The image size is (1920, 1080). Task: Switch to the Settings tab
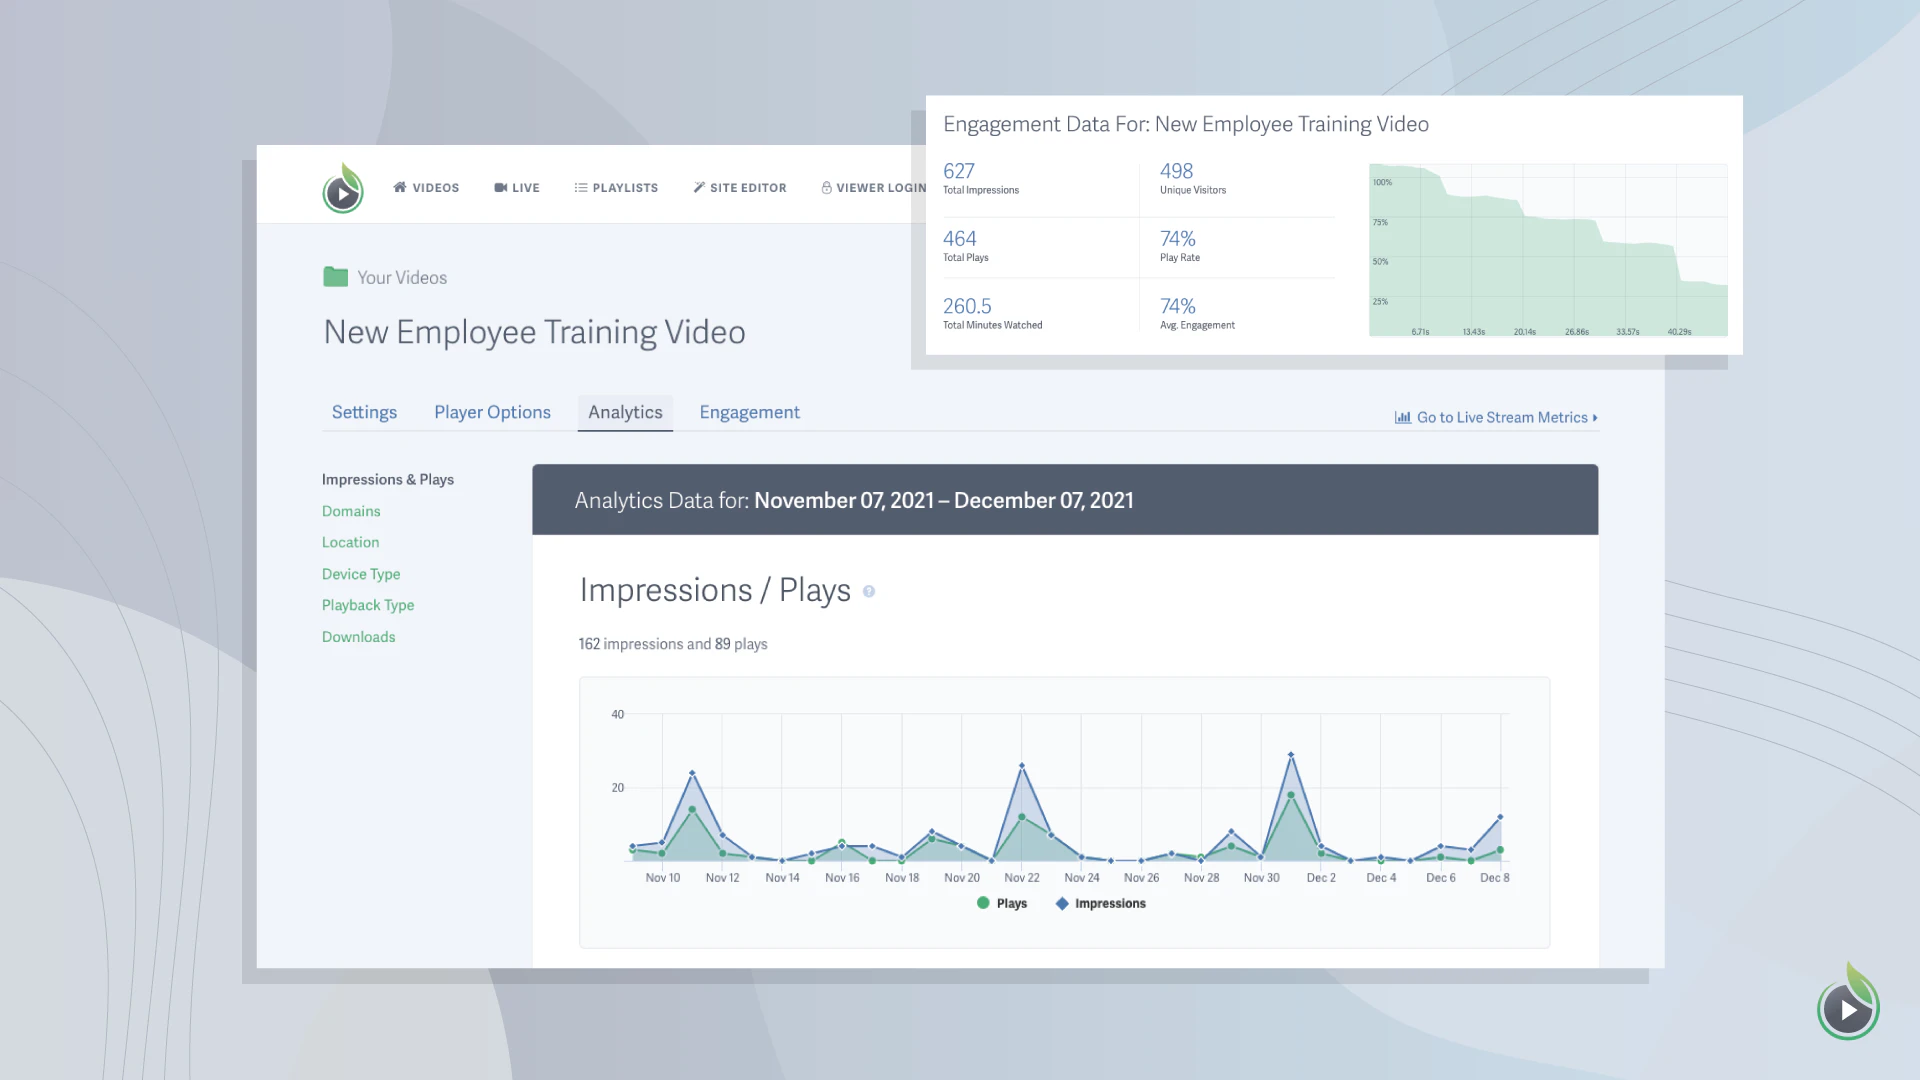click(x=364, y=412)
